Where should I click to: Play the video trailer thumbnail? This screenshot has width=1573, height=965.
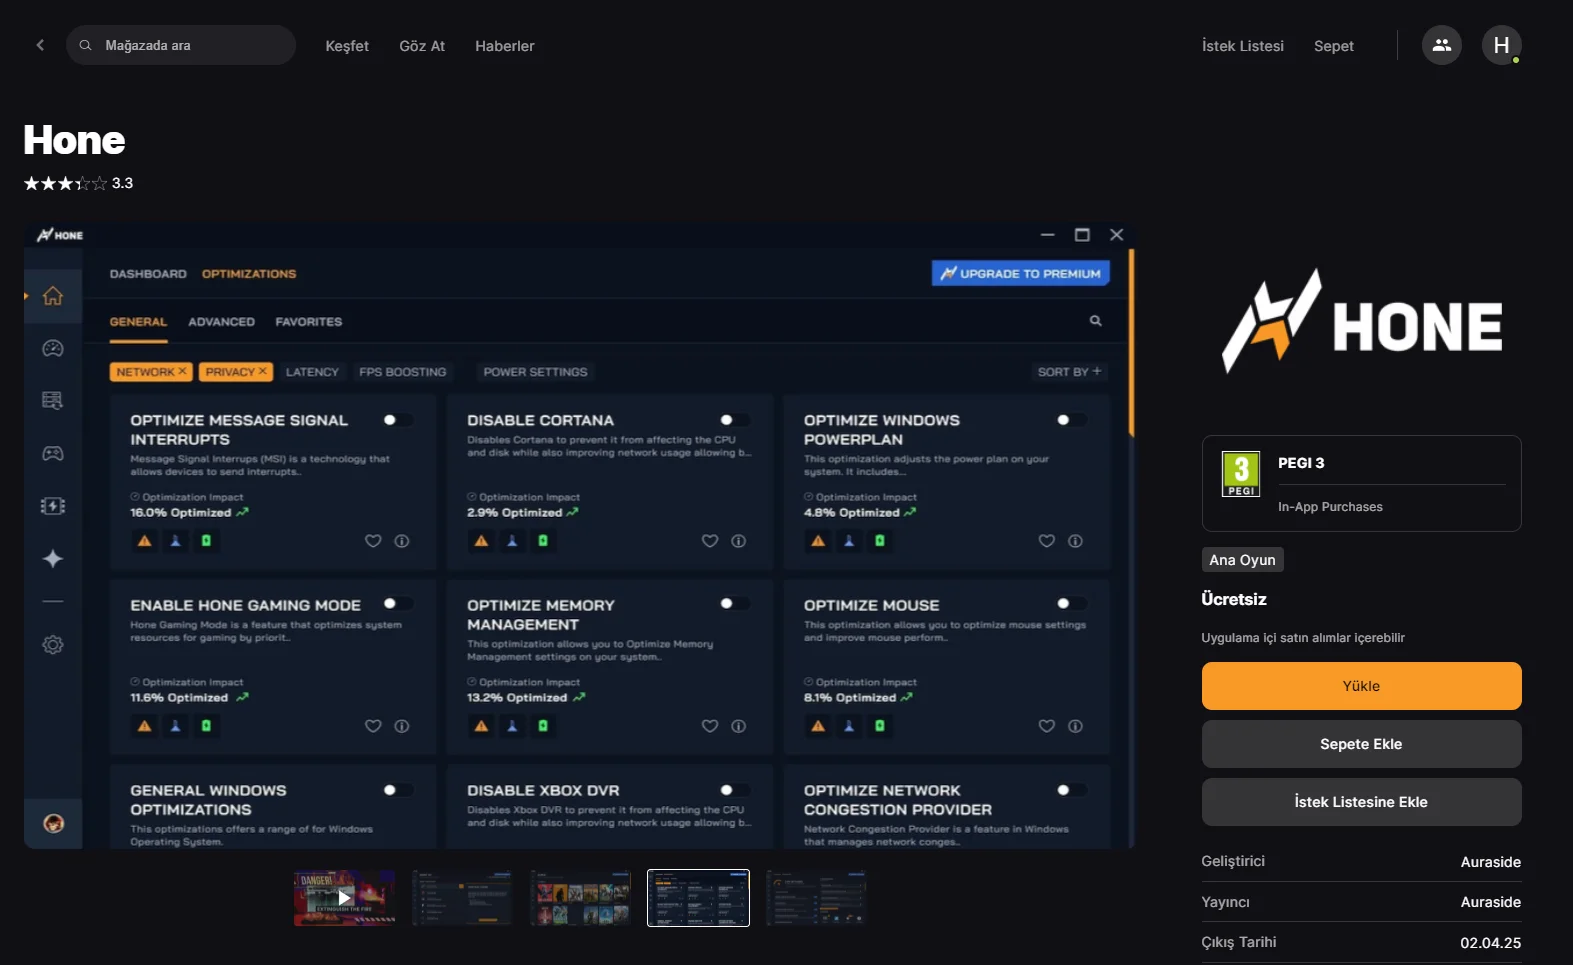(344, 898)
